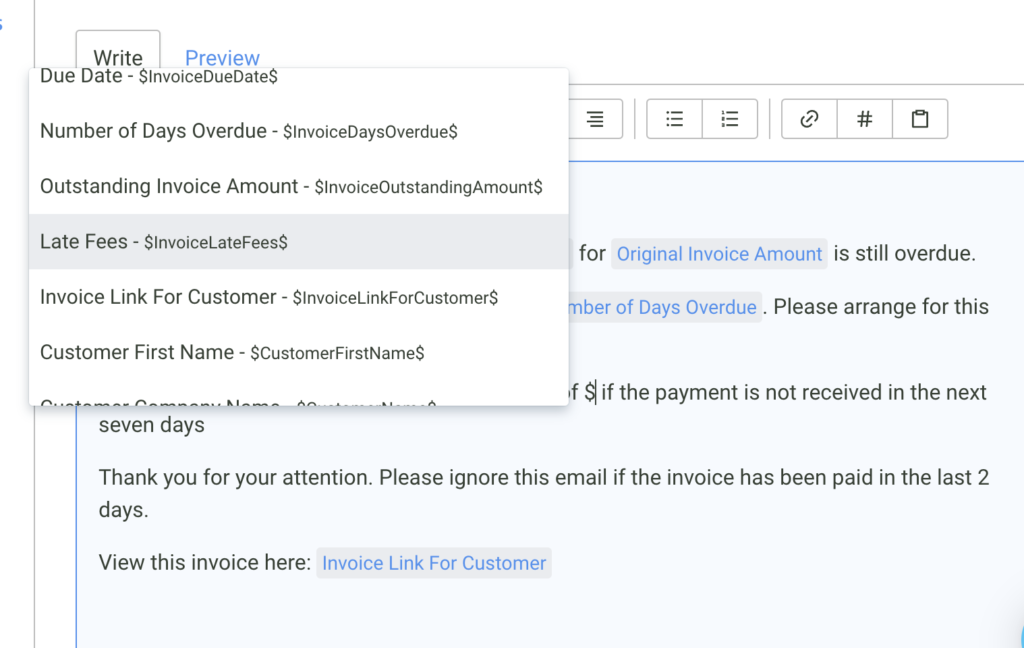The width and height of the screenshot is (1024, 648).
Task: Insert a numbered list
Action: pyautogui.click(x=730, y=120)
